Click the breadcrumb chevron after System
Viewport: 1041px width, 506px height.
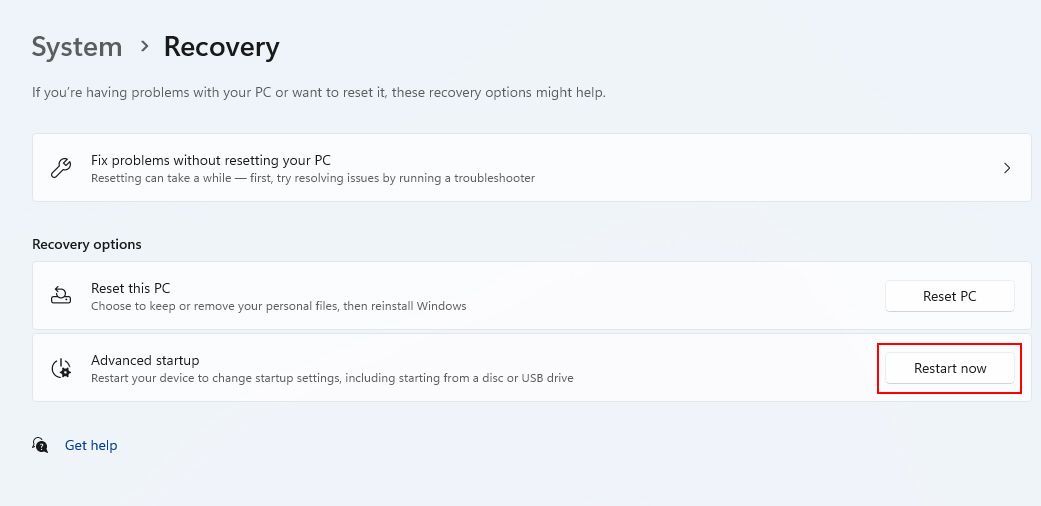pyautogui.click(x=144, y=46)
